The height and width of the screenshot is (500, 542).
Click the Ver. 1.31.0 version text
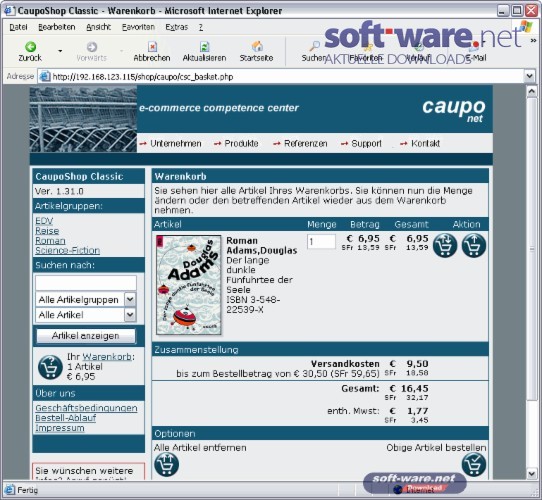tap(59, 191)
